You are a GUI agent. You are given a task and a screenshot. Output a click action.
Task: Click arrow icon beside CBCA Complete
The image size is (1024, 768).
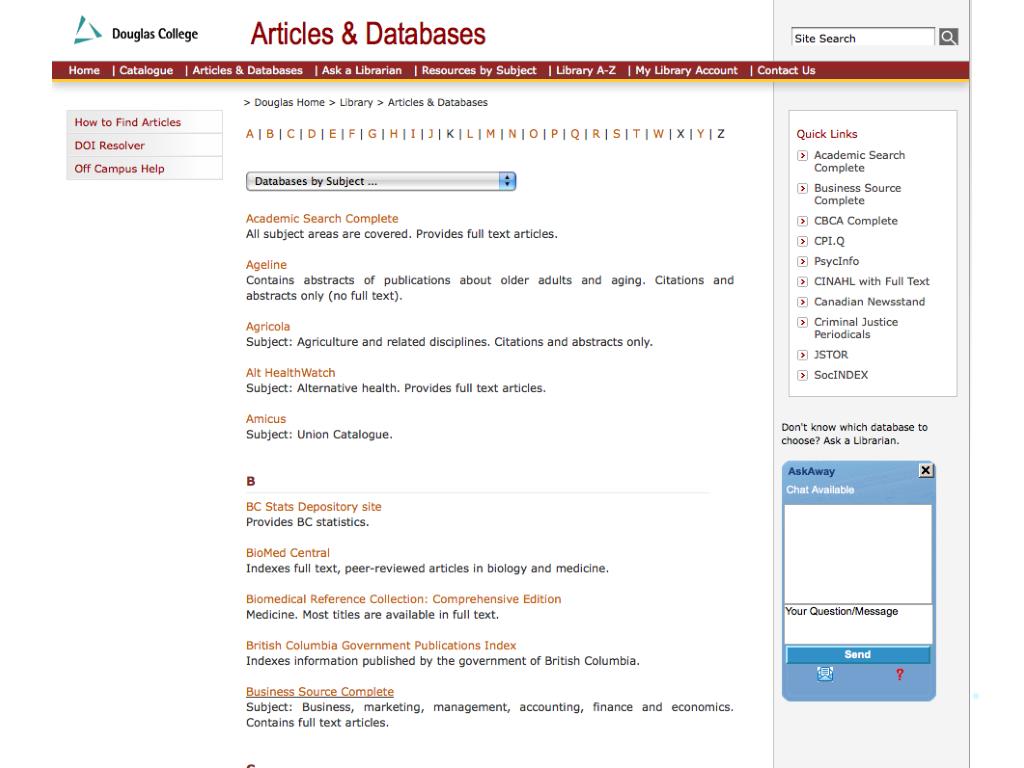[803, 221]
